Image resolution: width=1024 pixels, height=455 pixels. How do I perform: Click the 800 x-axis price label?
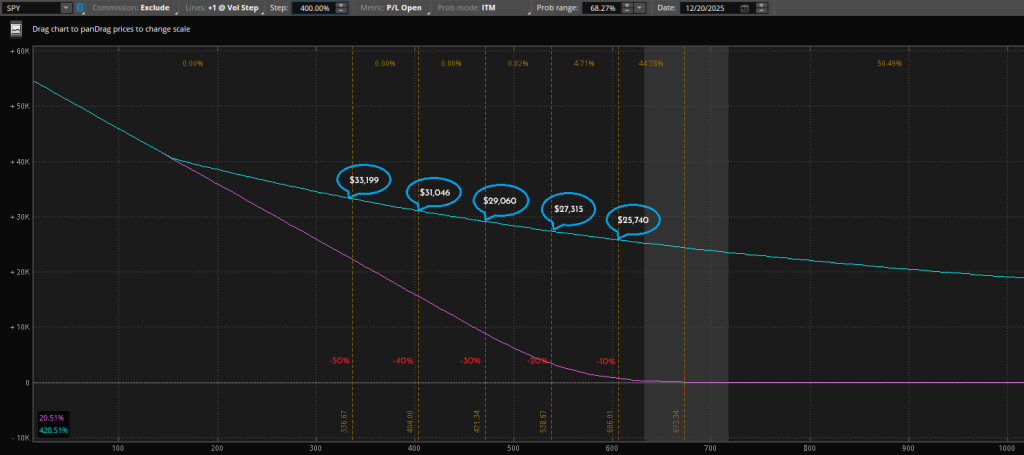pos(810,450)
